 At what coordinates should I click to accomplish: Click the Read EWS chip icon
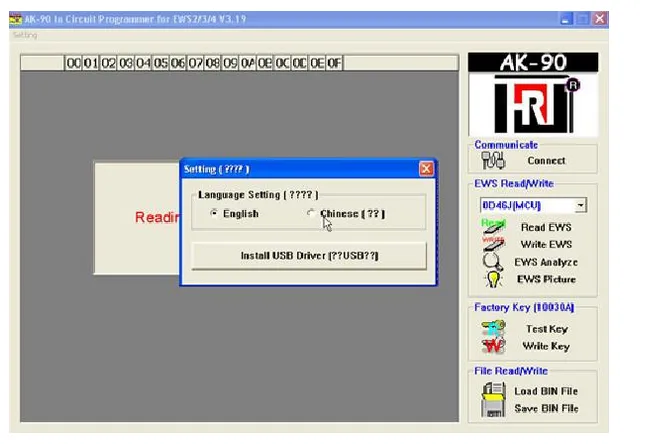493,226
